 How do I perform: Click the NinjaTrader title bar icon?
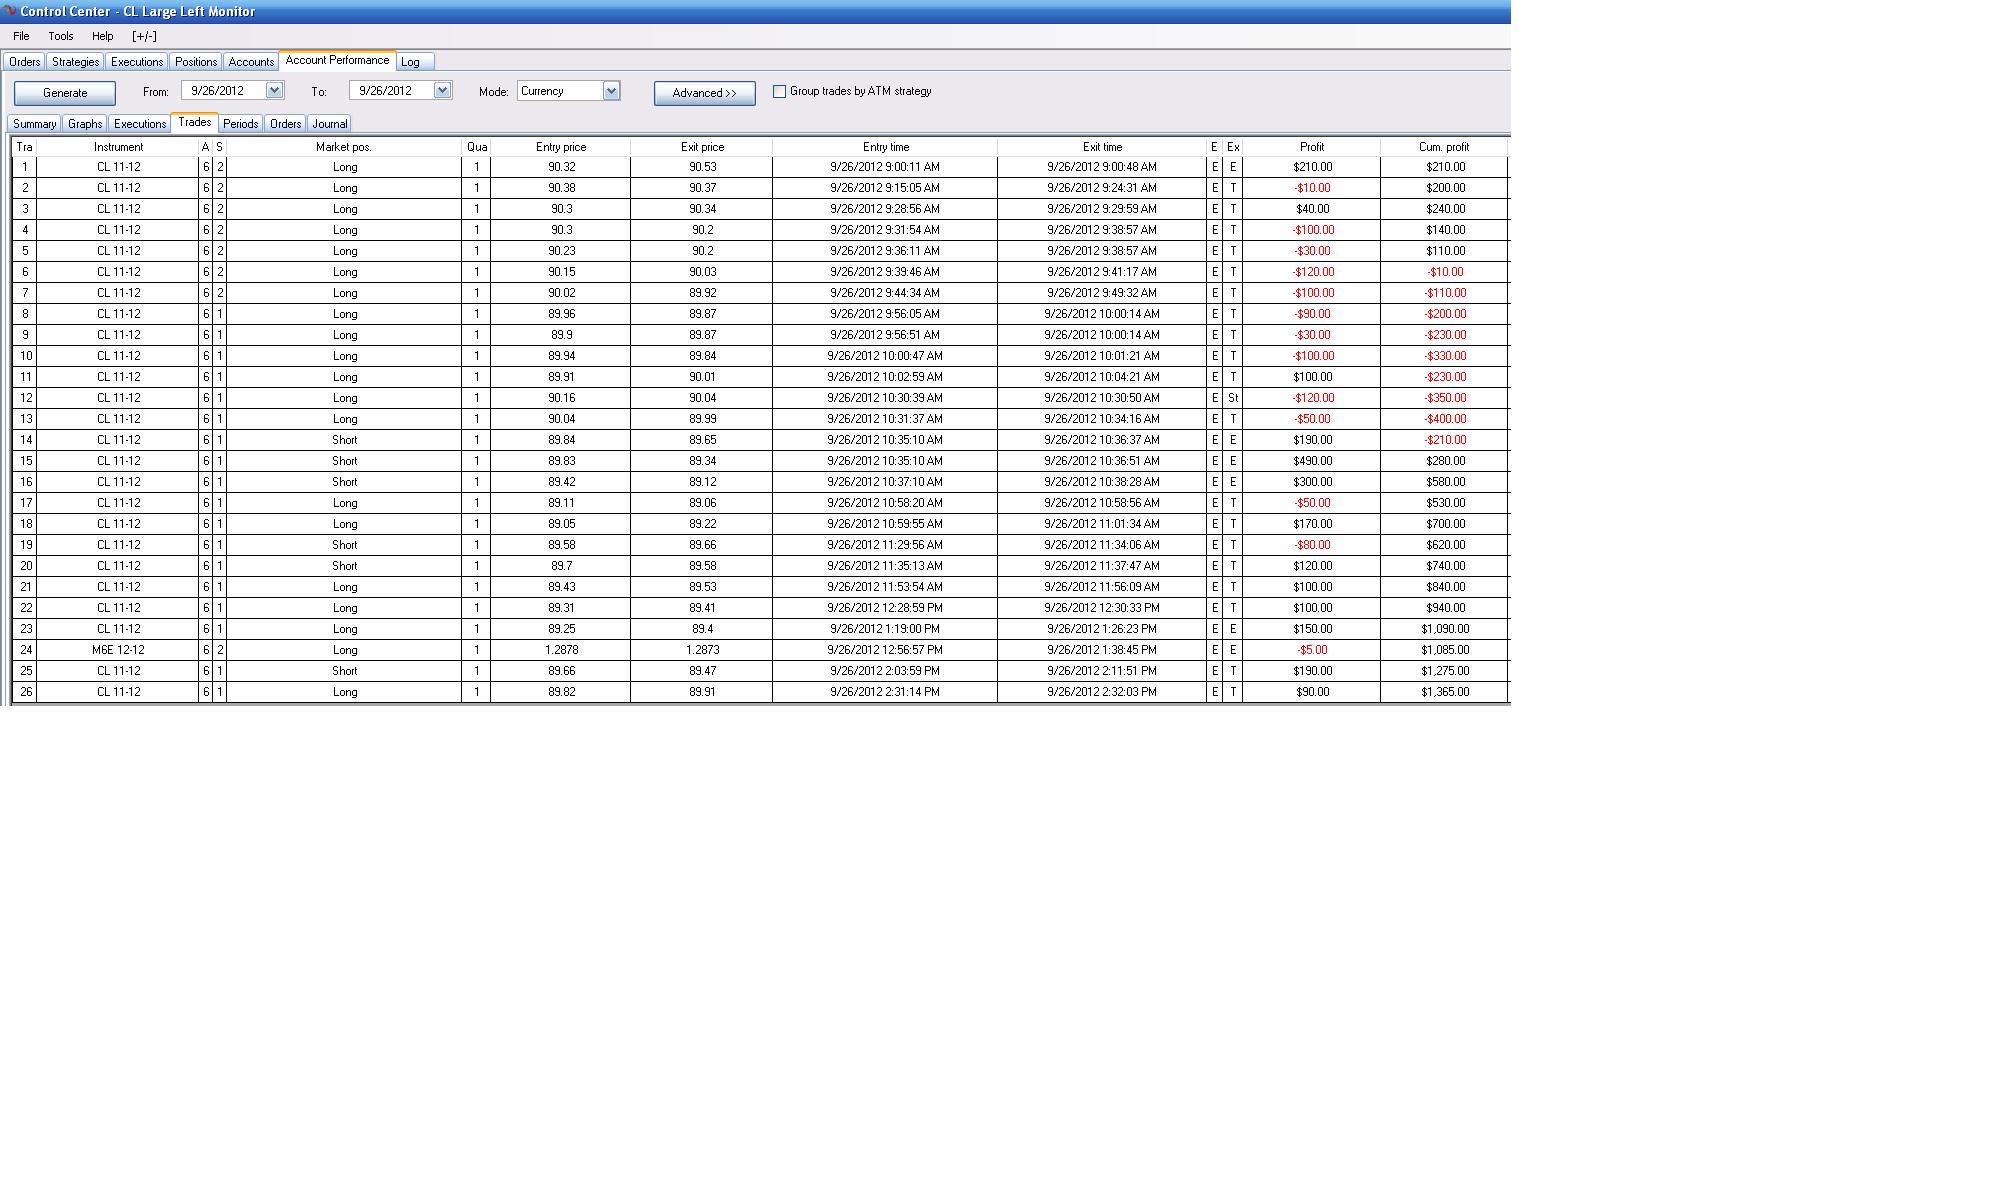point(9,11)
